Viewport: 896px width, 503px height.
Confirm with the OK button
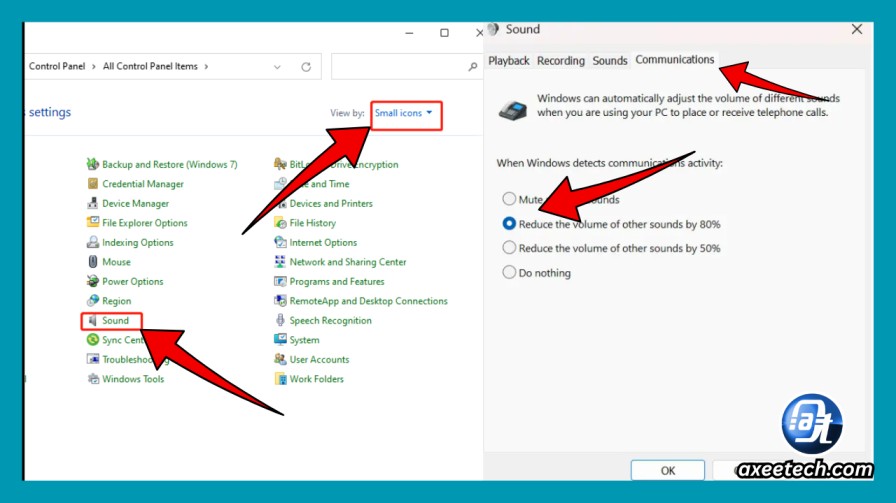coord(667,470)
